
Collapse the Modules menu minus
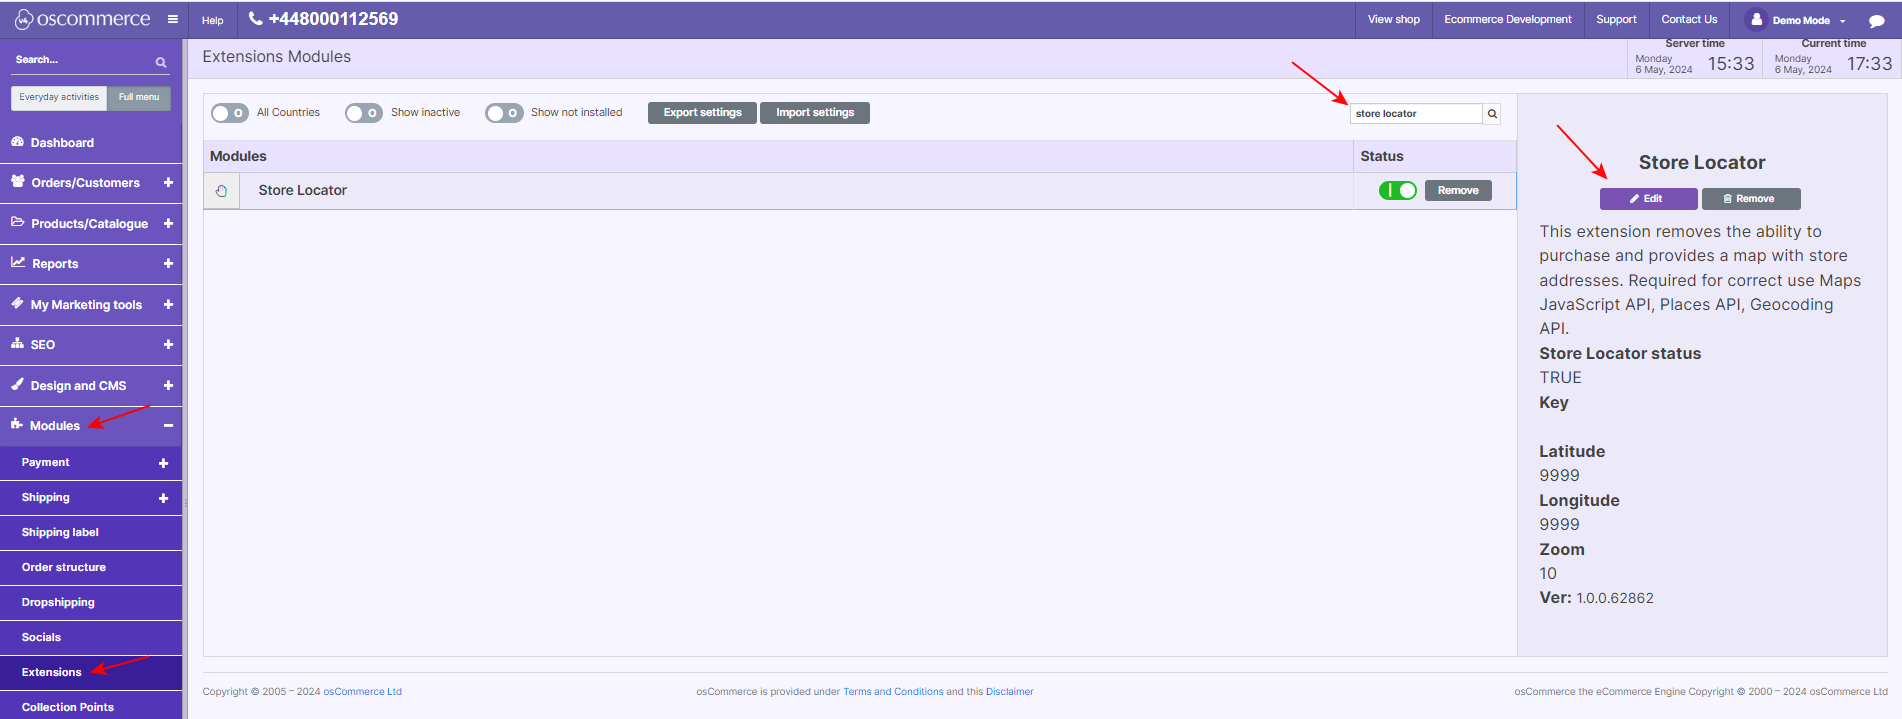point(168,425)
